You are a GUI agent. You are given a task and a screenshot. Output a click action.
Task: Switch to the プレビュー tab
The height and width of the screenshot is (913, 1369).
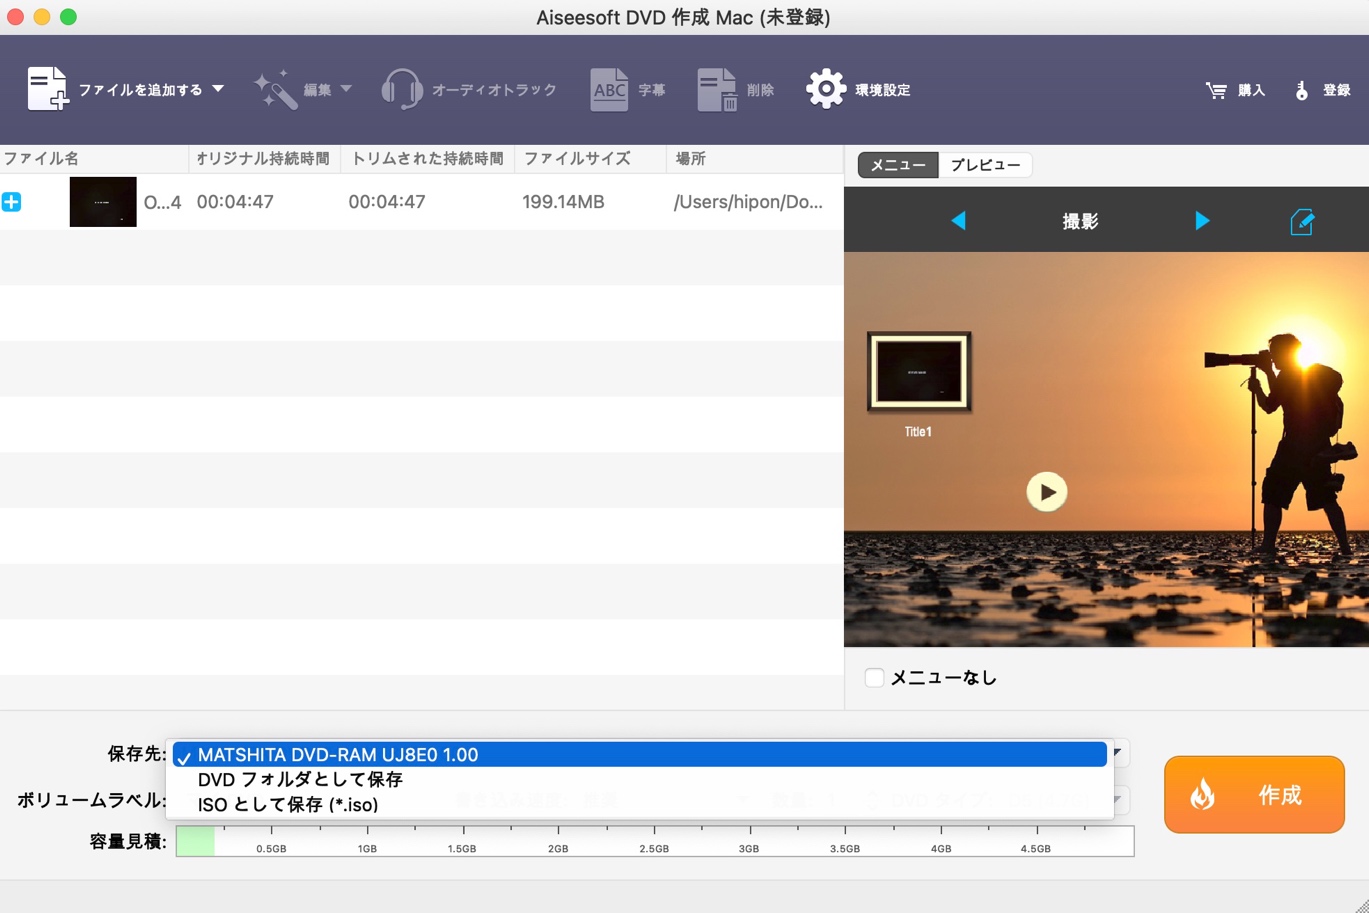tap(985, 165)
